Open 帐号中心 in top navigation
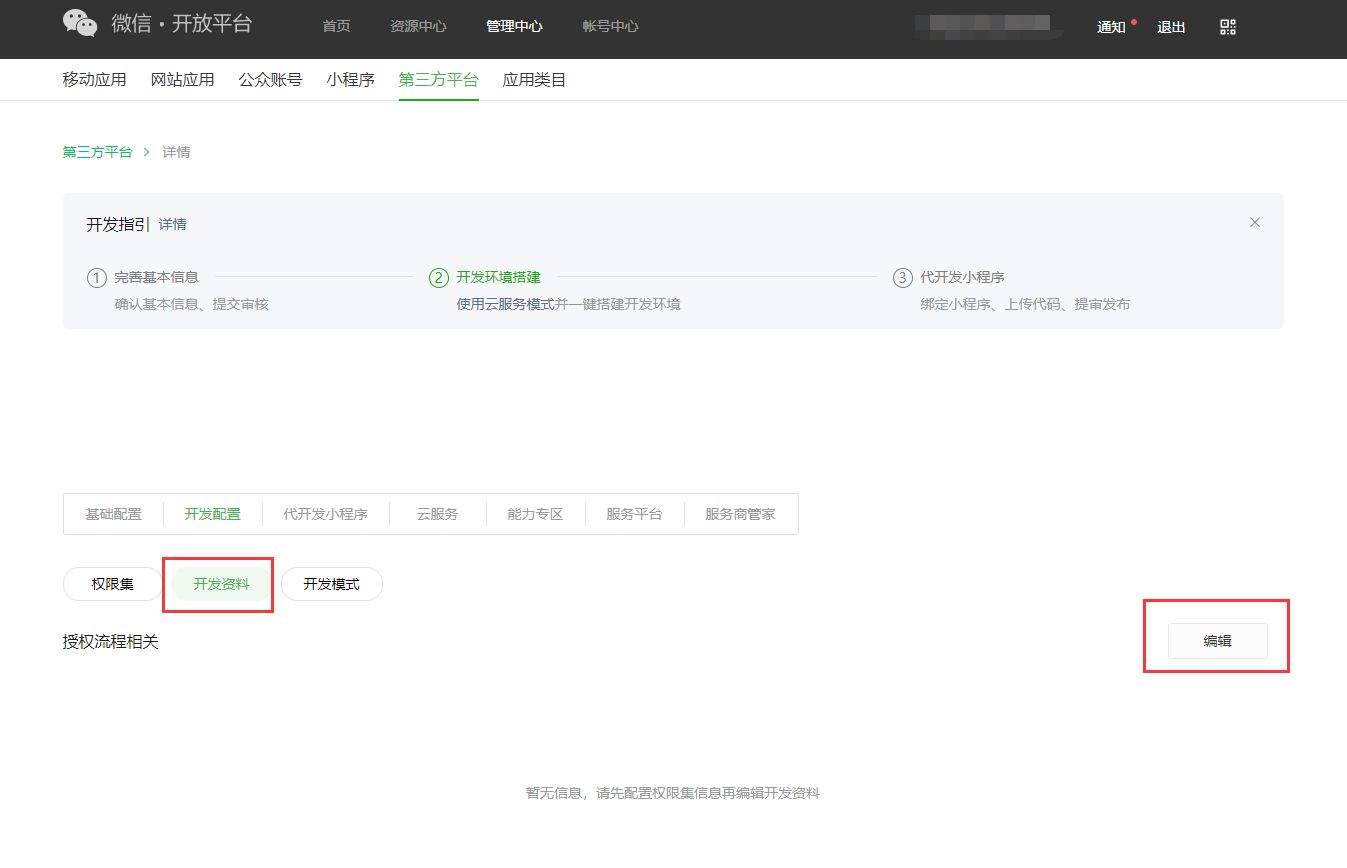This screenshot has width=1347, height=868. click(x=610, y=26)
